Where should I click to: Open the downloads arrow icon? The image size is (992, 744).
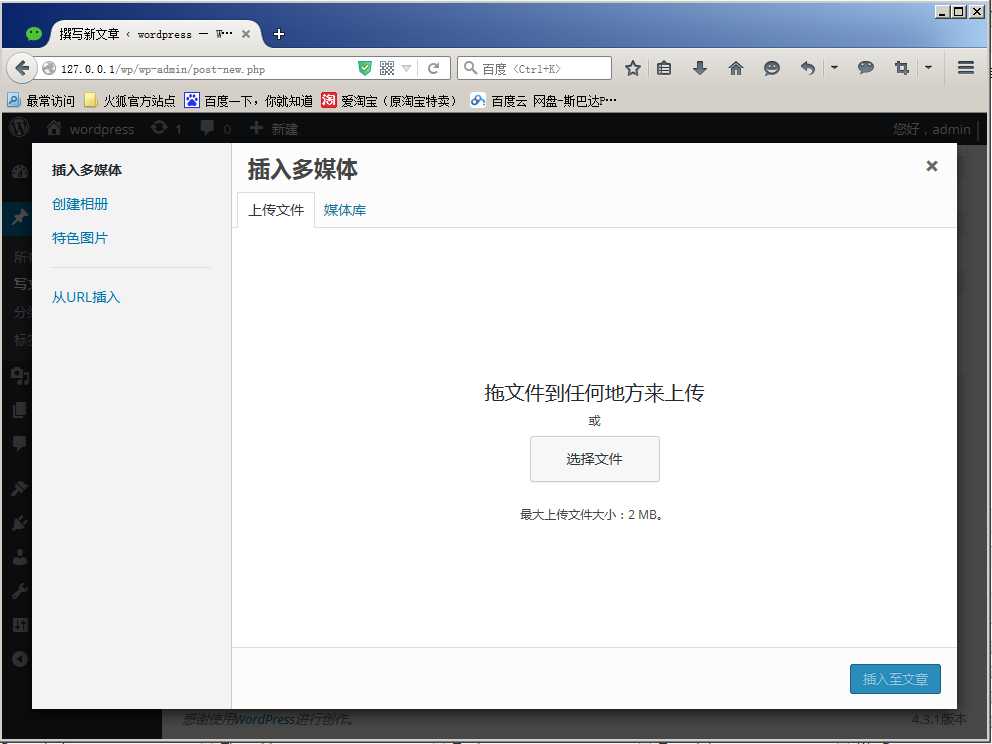tap(700, 68)
